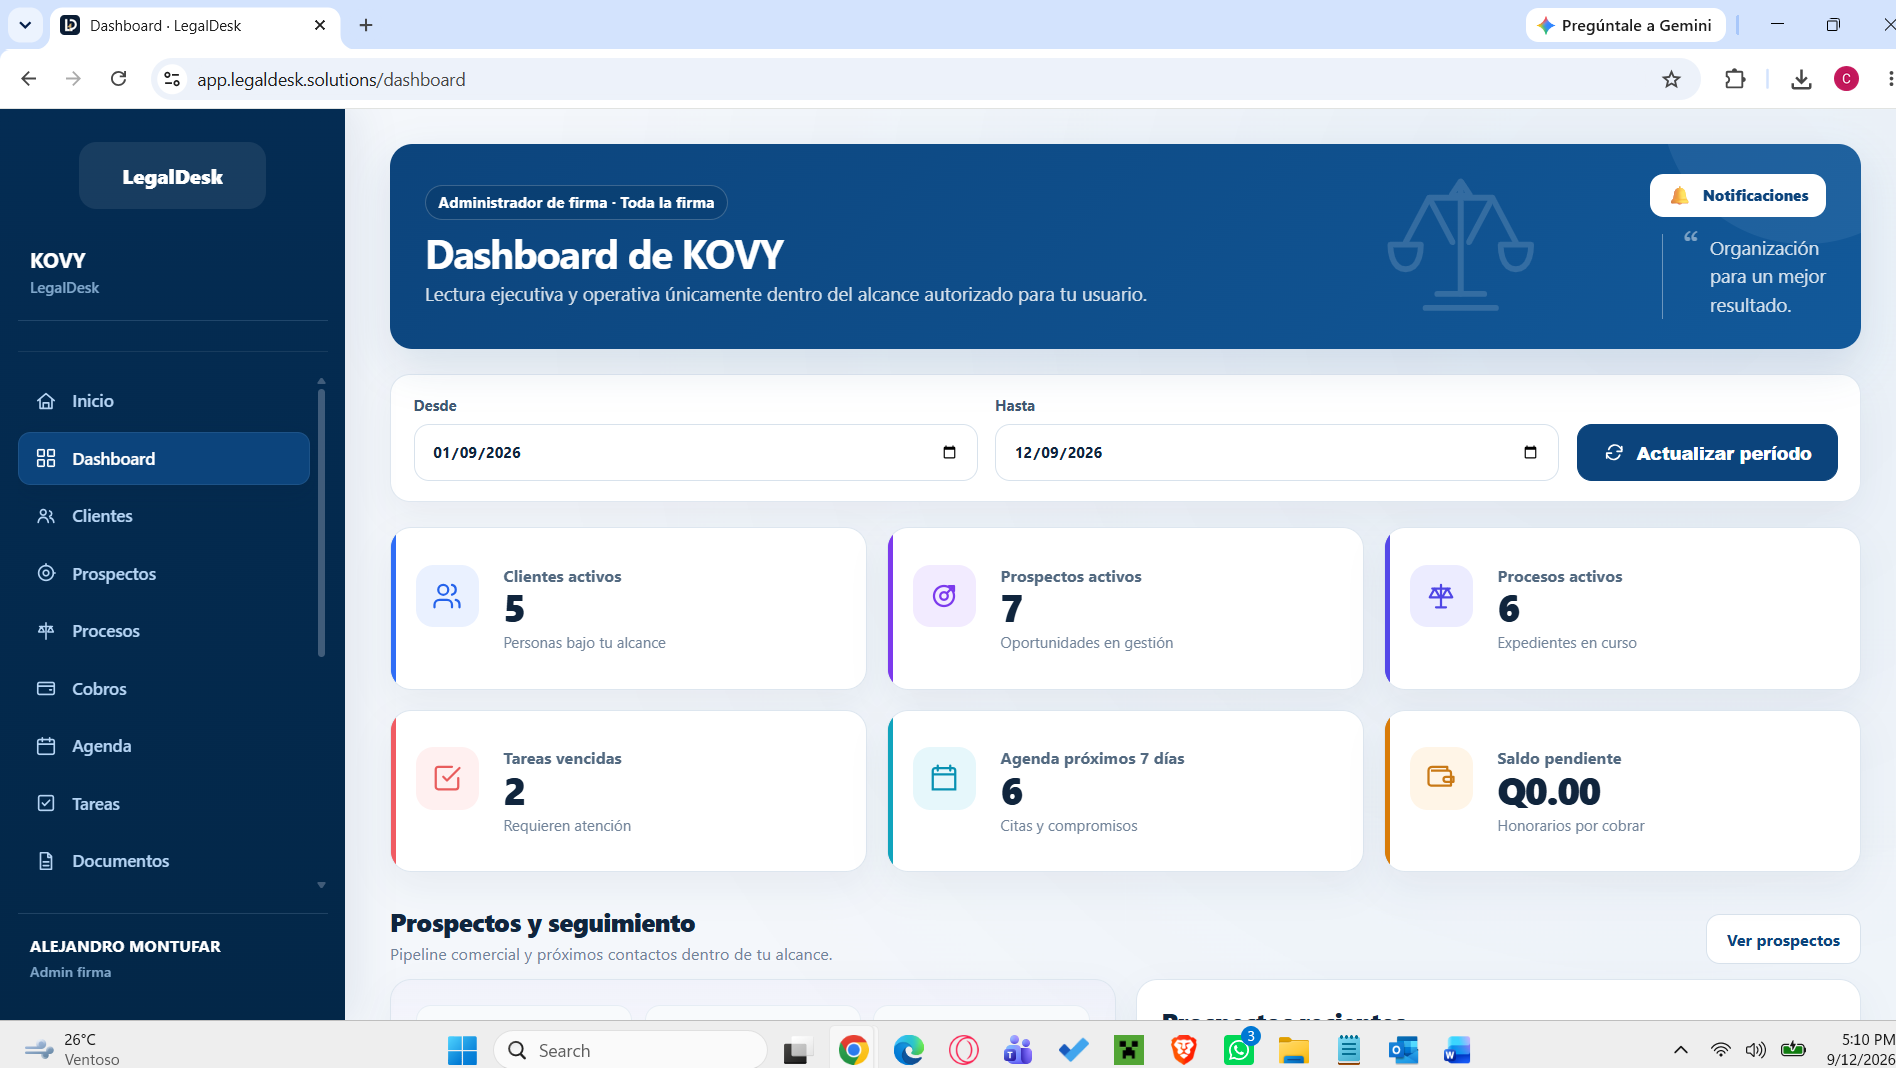Click the Hasta date field value
Image resolution: width=1896 pixels, height=1068 pixels.
(1058, 453)
